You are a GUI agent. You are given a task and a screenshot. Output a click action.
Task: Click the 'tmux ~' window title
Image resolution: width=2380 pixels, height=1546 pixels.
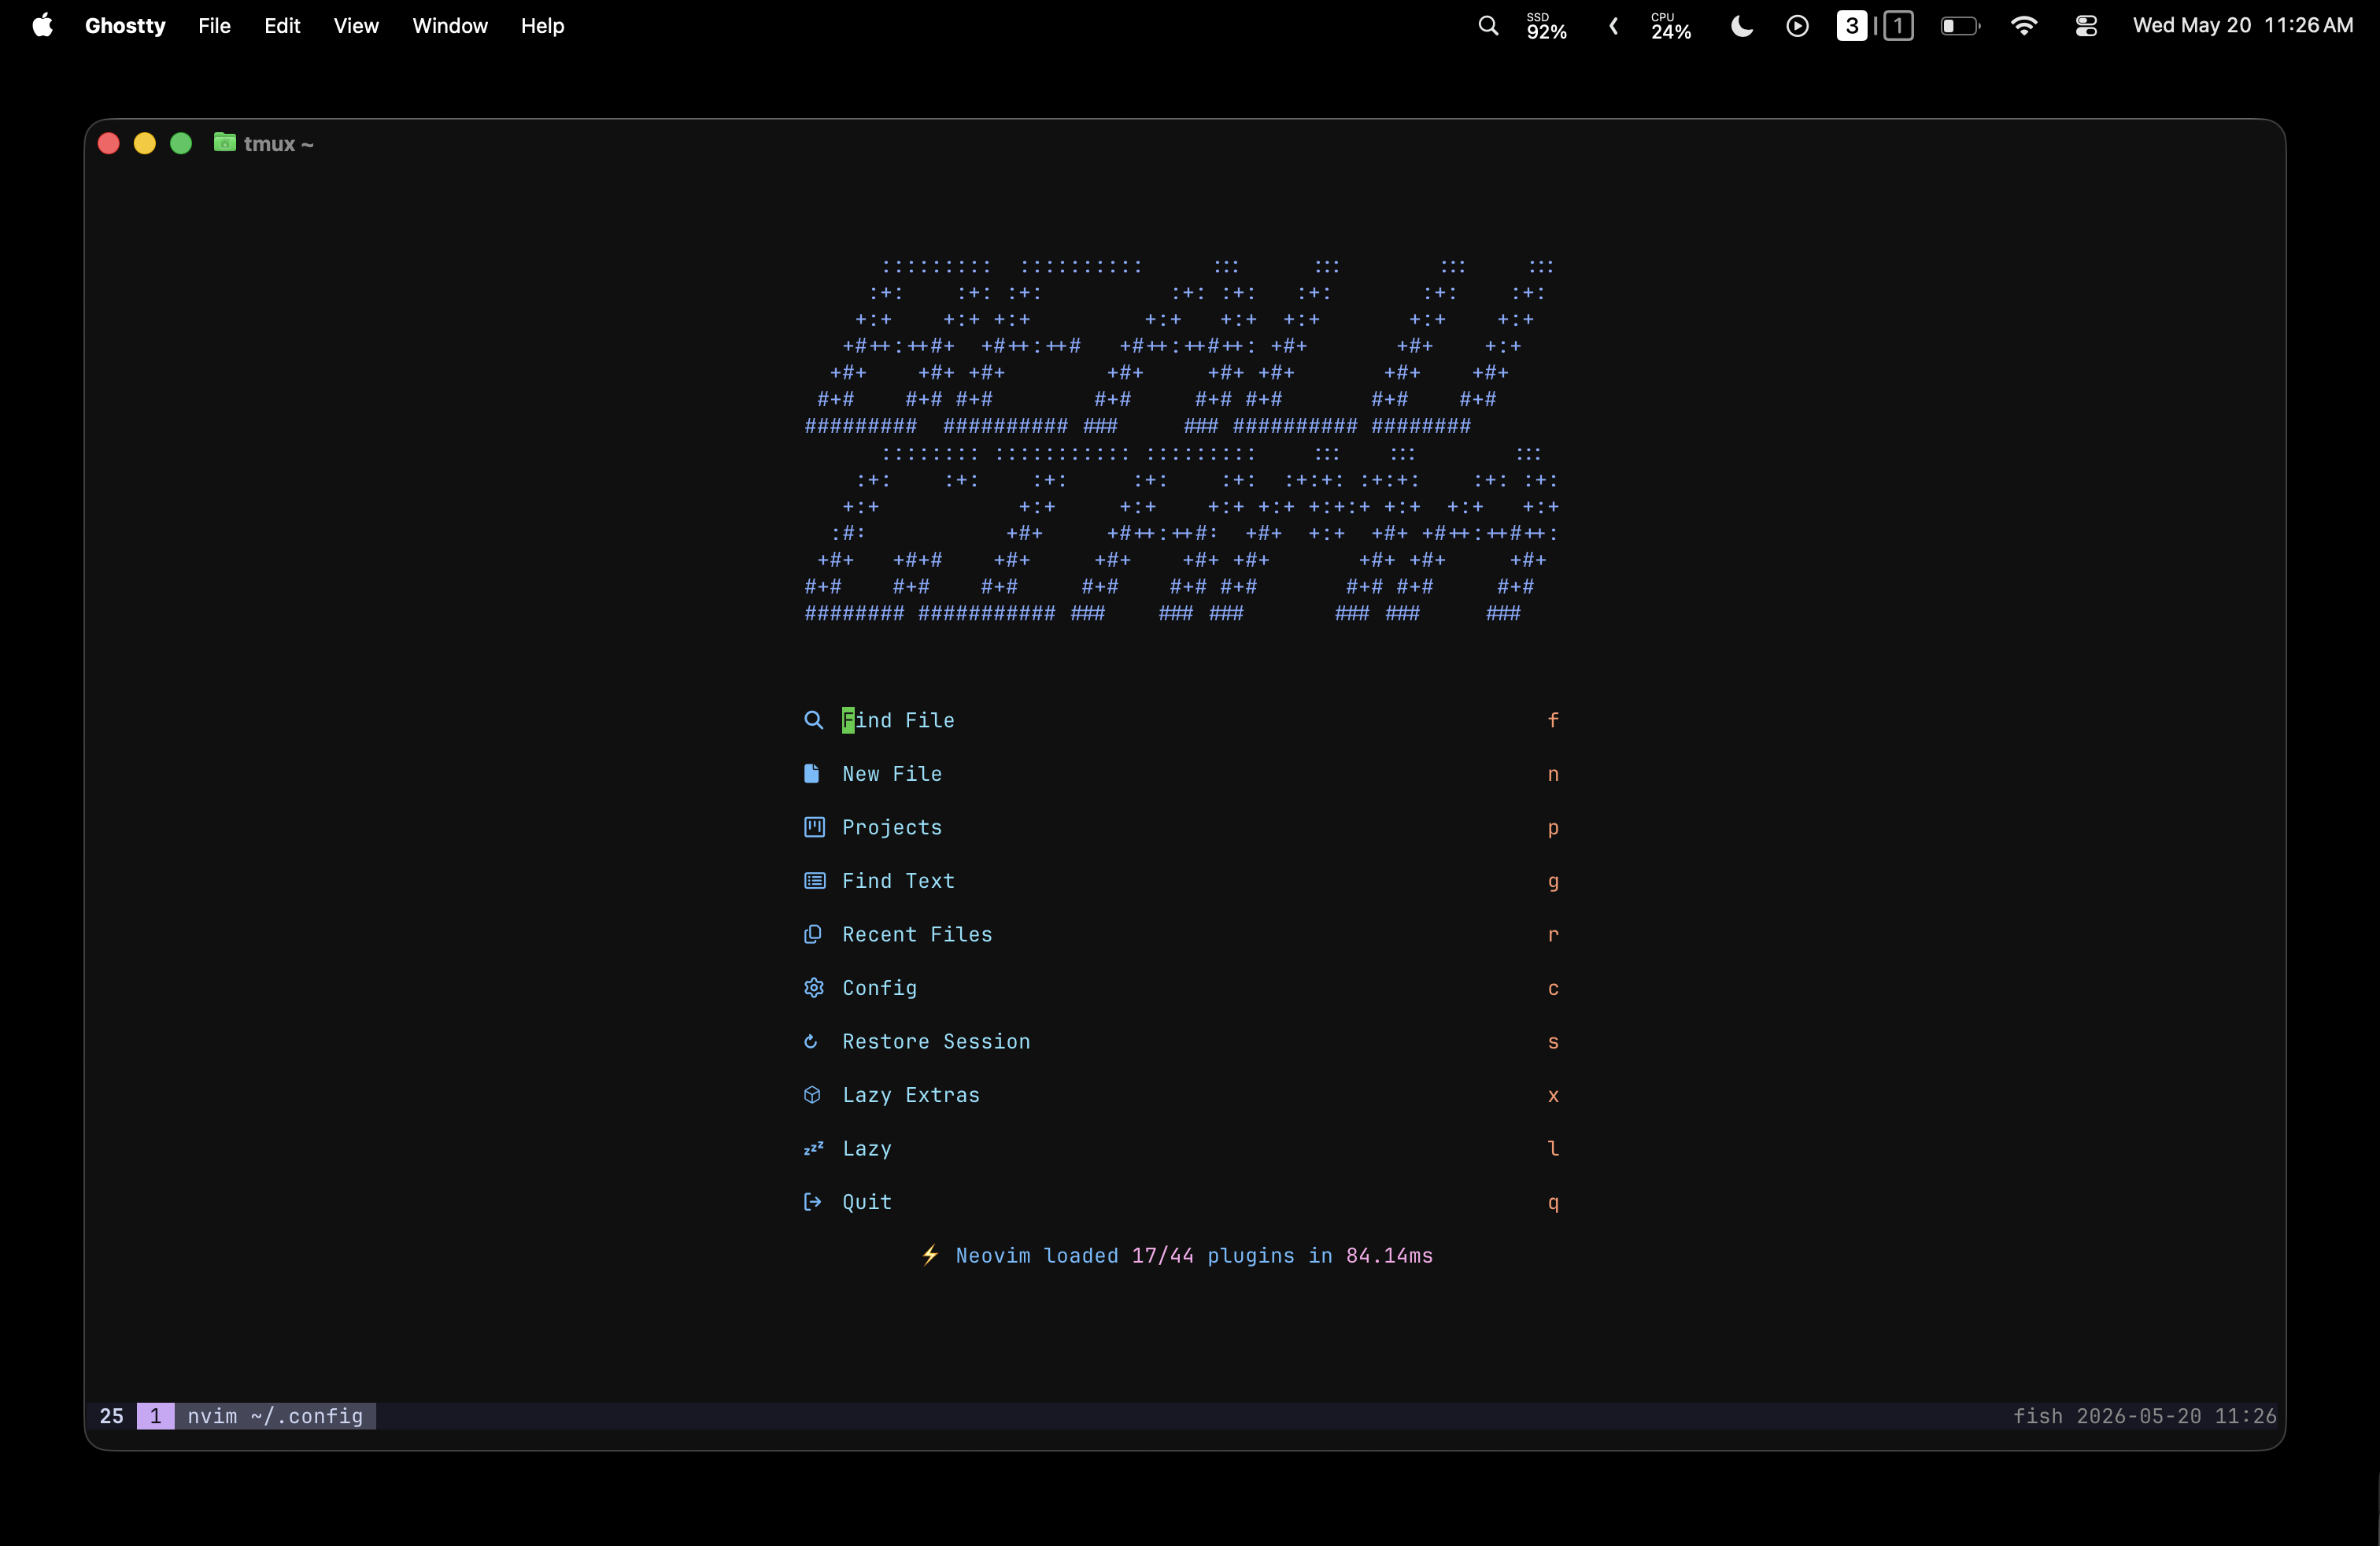point(279,143)
